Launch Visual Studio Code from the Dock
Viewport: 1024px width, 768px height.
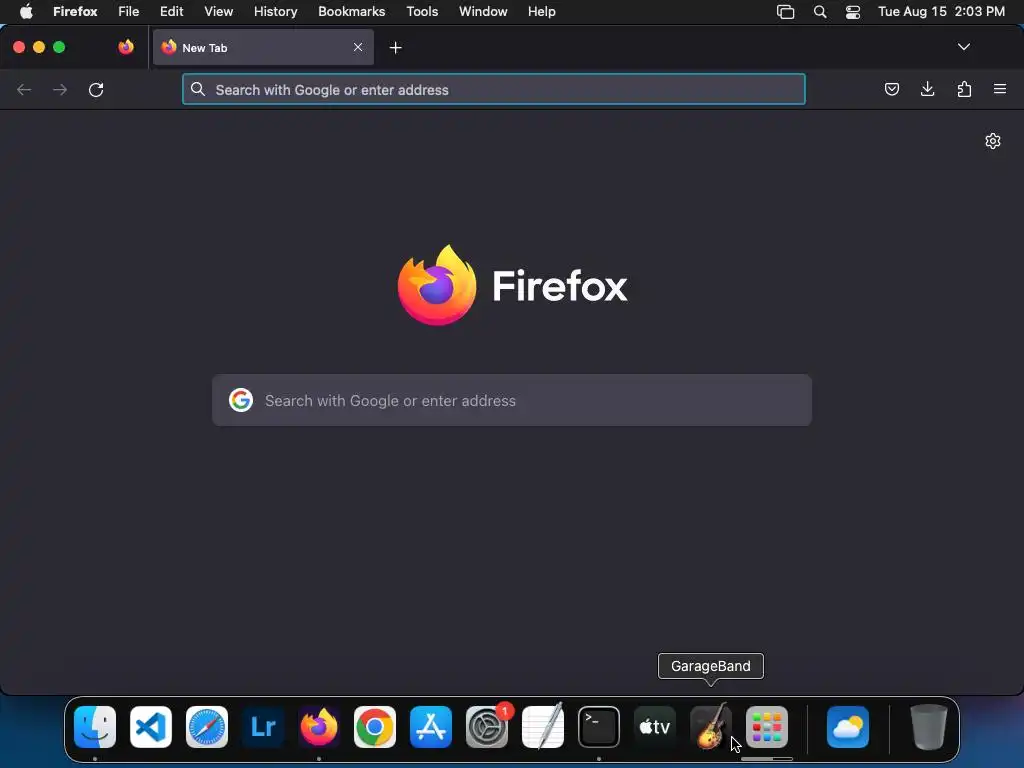(x=151, y=727)
